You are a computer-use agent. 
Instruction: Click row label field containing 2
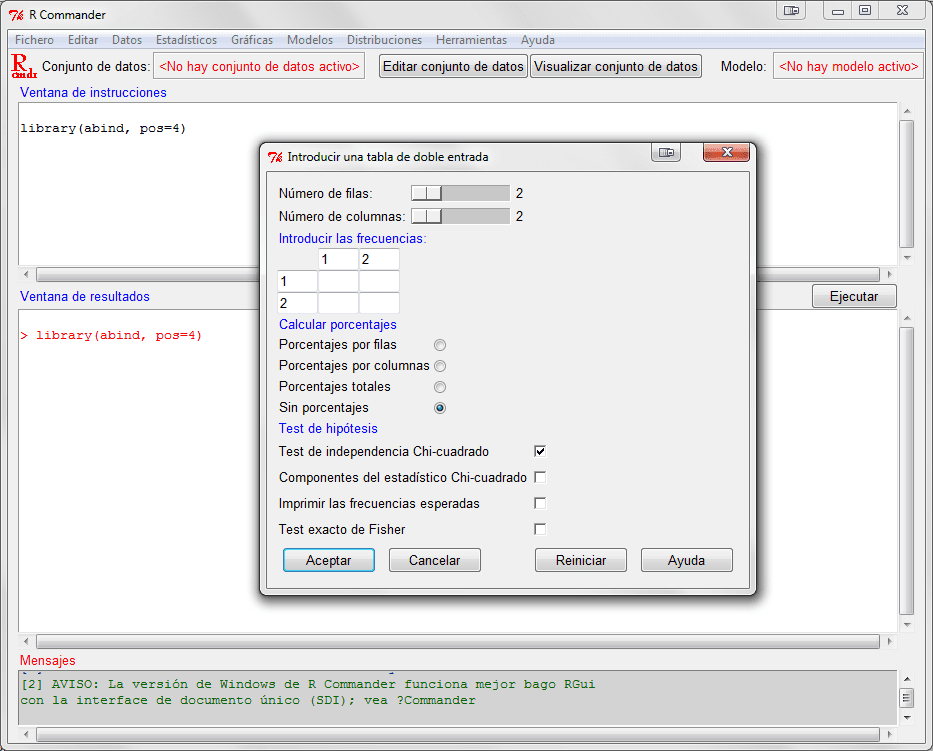pyautogui.click(x=298, y=303)
